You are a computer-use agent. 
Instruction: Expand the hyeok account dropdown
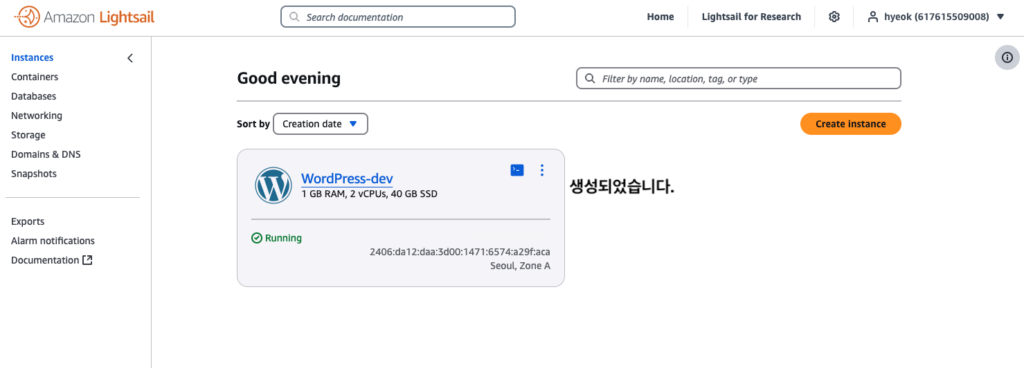[936, 17]
